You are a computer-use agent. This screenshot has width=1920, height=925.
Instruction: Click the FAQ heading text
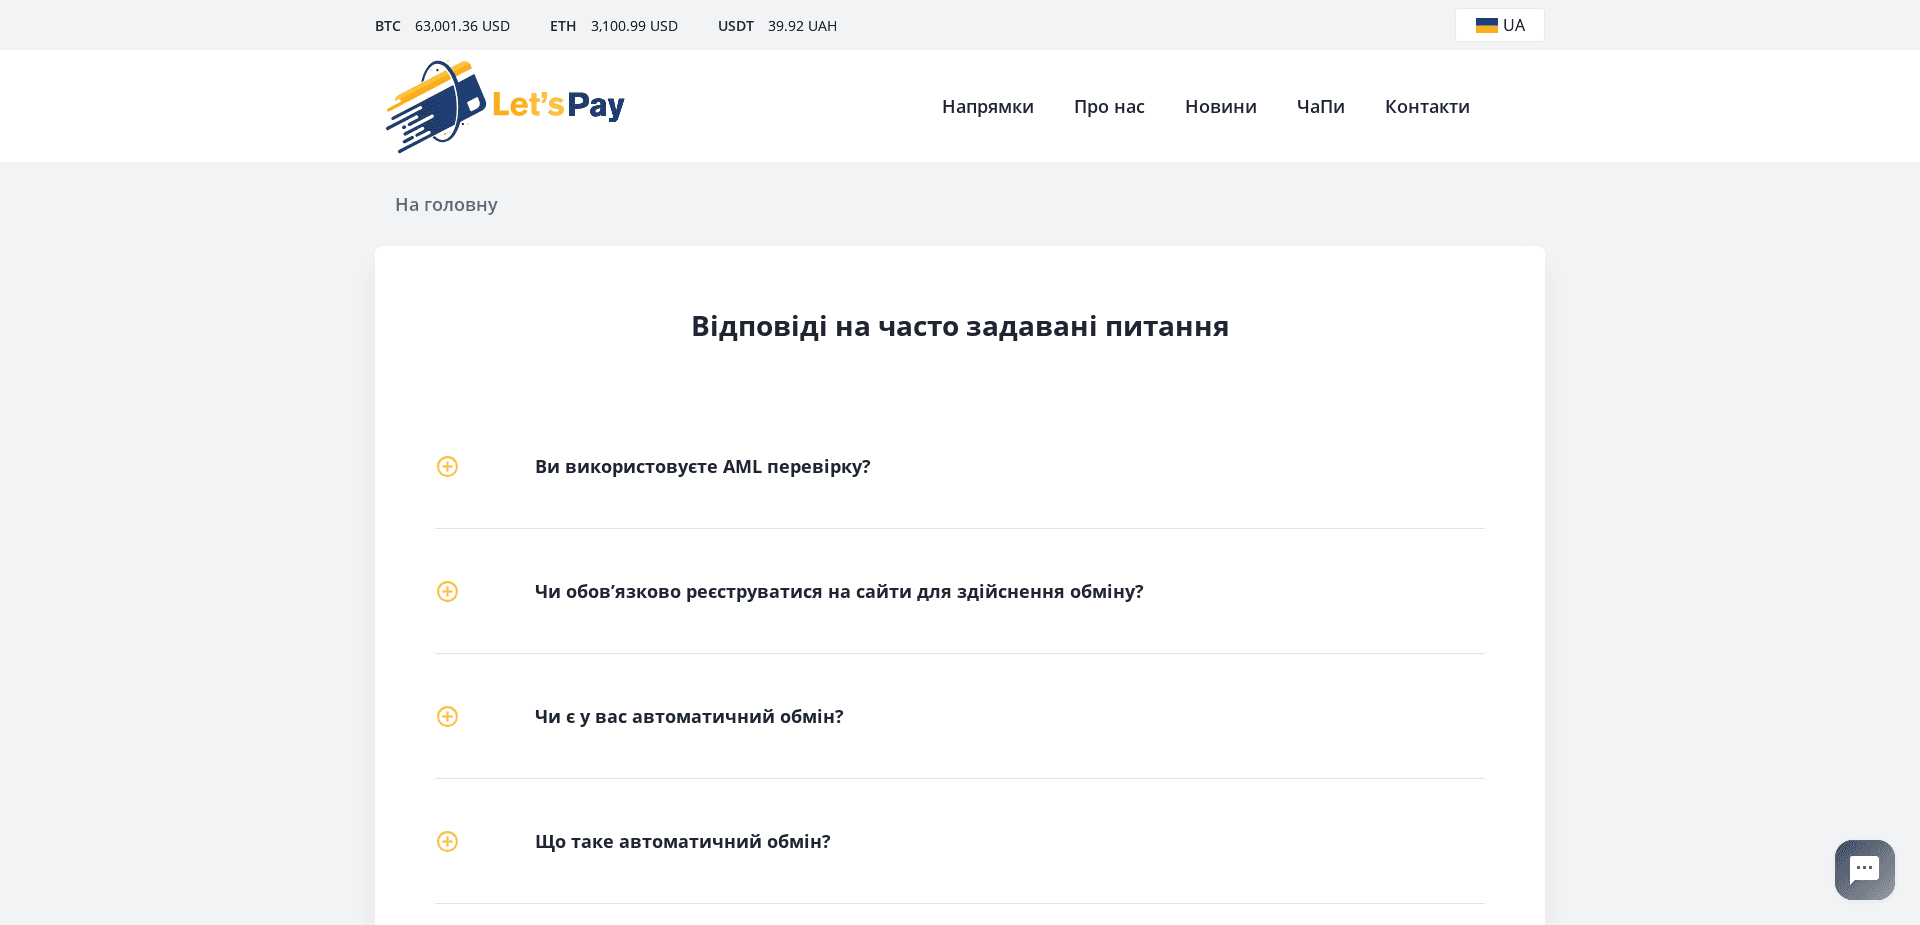[x=959, y=326]
